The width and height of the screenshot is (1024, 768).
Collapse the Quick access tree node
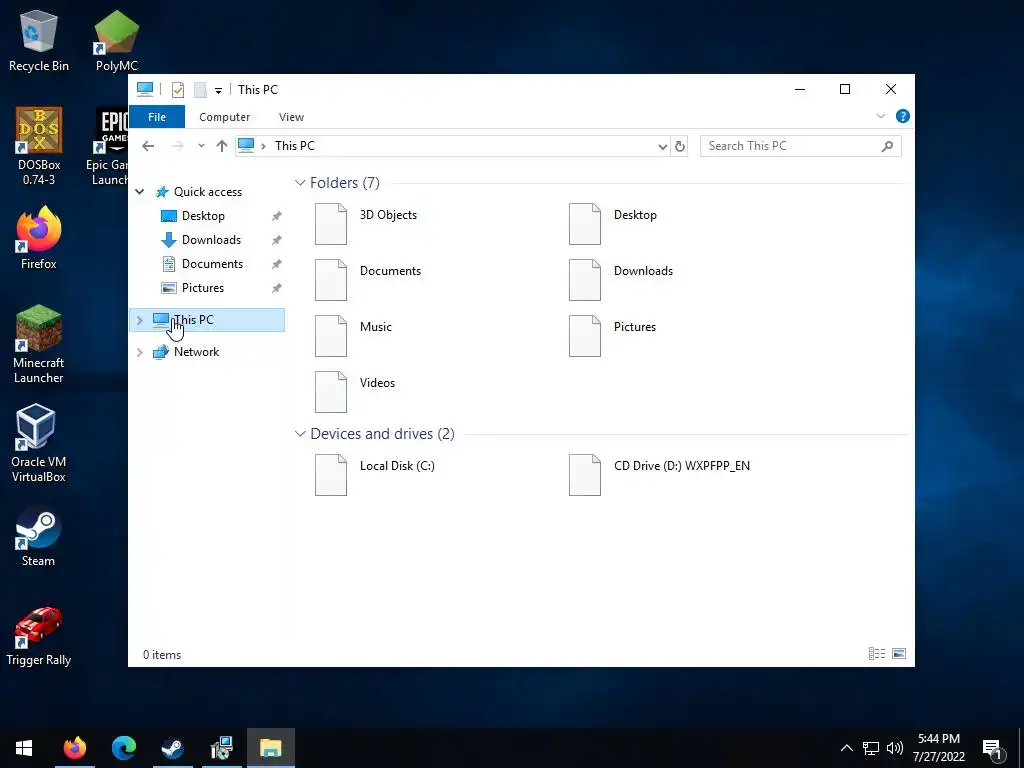pos(140,192)
